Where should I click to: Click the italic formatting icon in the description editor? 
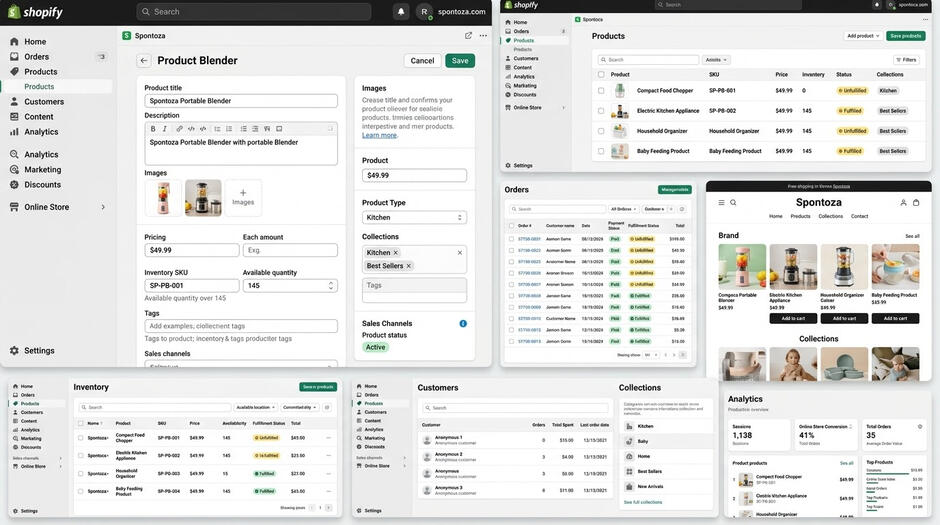pos(164,129)
